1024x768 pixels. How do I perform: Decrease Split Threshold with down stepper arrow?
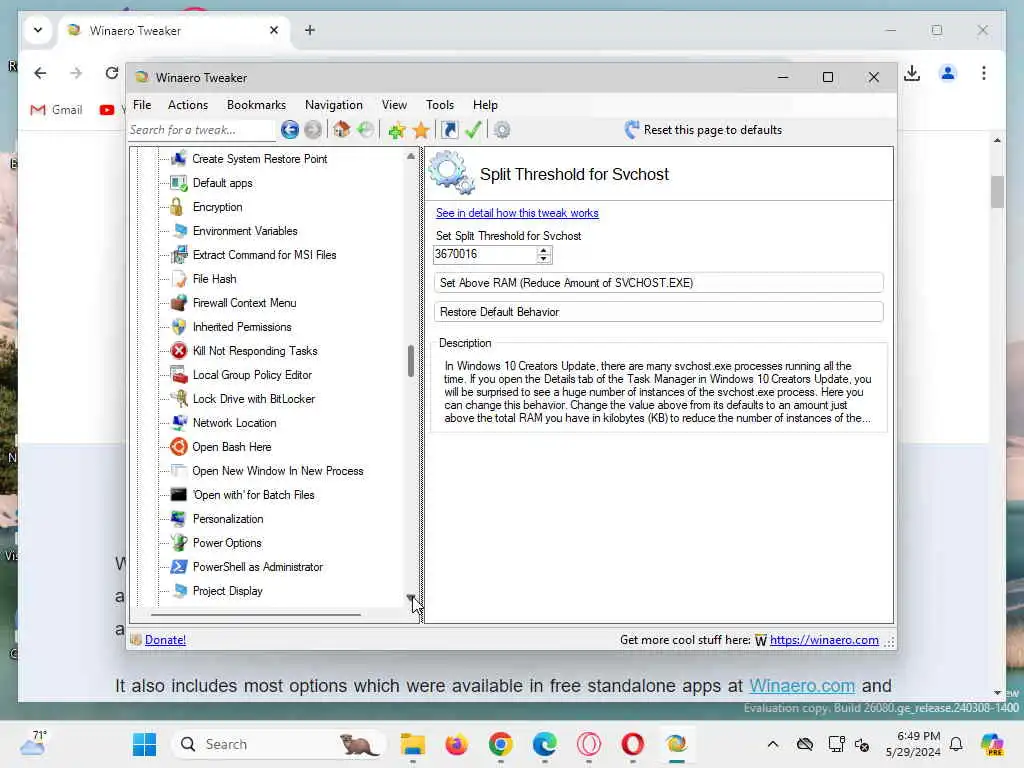tap(544, 259)
